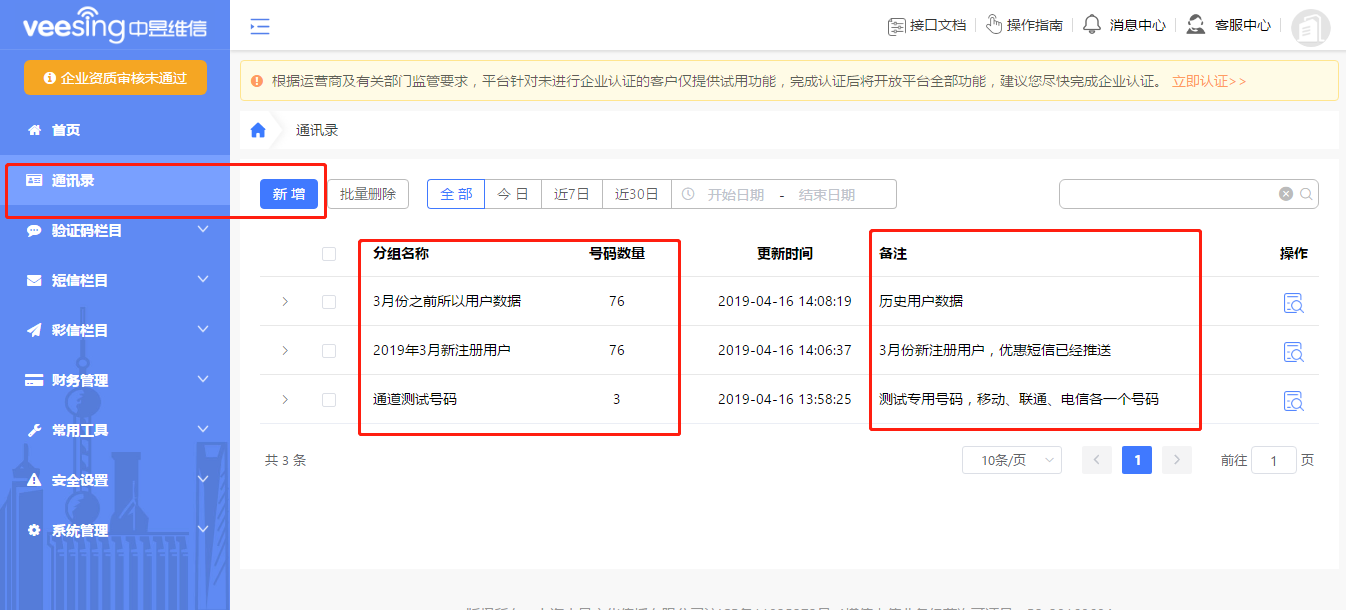1346x610 pixels.
Task: Expand the 系统管理 menu chevron
Action: coord(203,530)
